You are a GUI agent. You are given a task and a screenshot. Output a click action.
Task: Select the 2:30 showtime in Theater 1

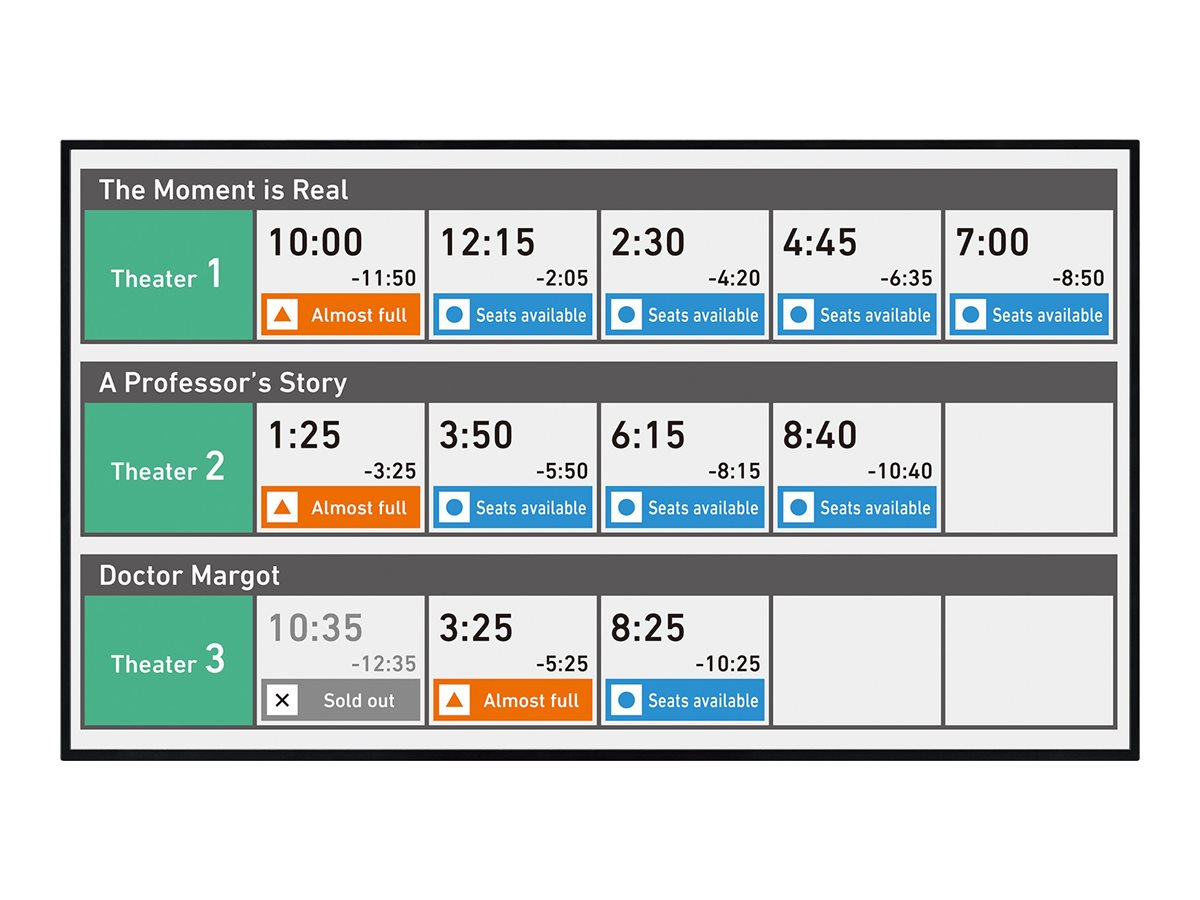[x=685, y=275]
